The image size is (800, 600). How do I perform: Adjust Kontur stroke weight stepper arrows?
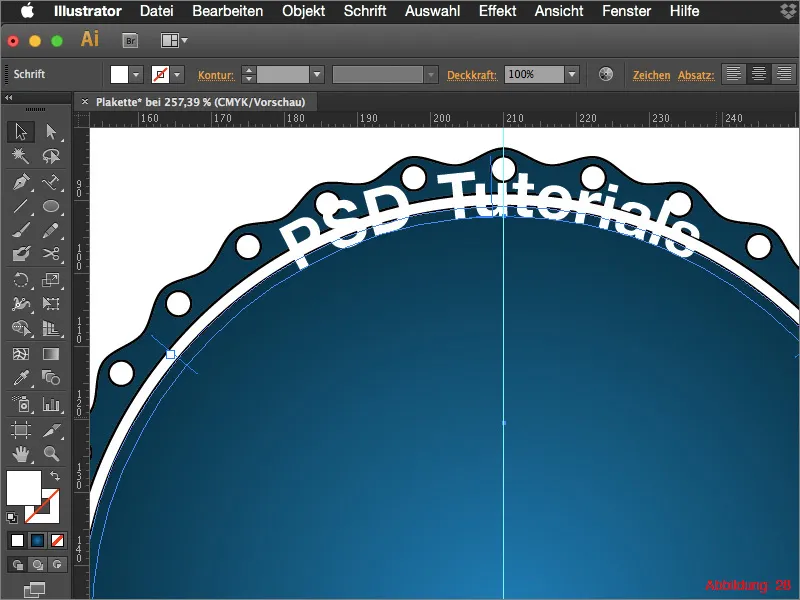[x=248, y=74]
